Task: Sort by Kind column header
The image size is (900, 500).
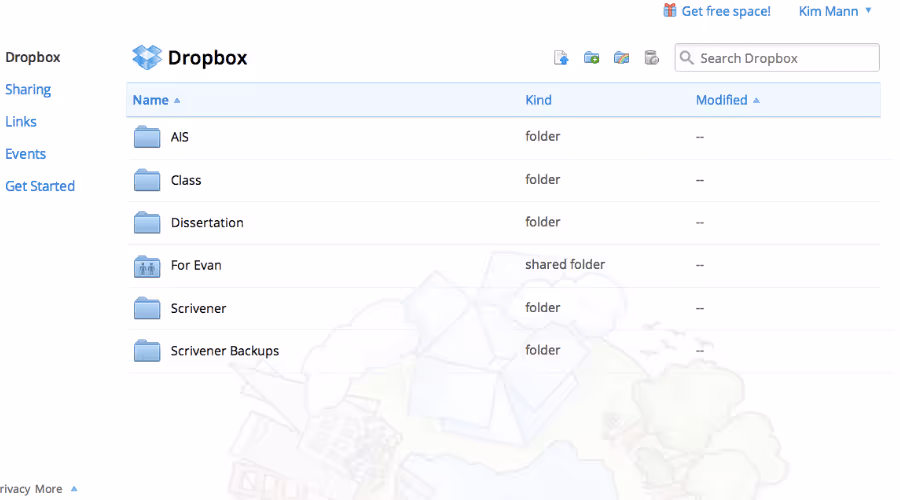Action: click(x=538, y=100)
